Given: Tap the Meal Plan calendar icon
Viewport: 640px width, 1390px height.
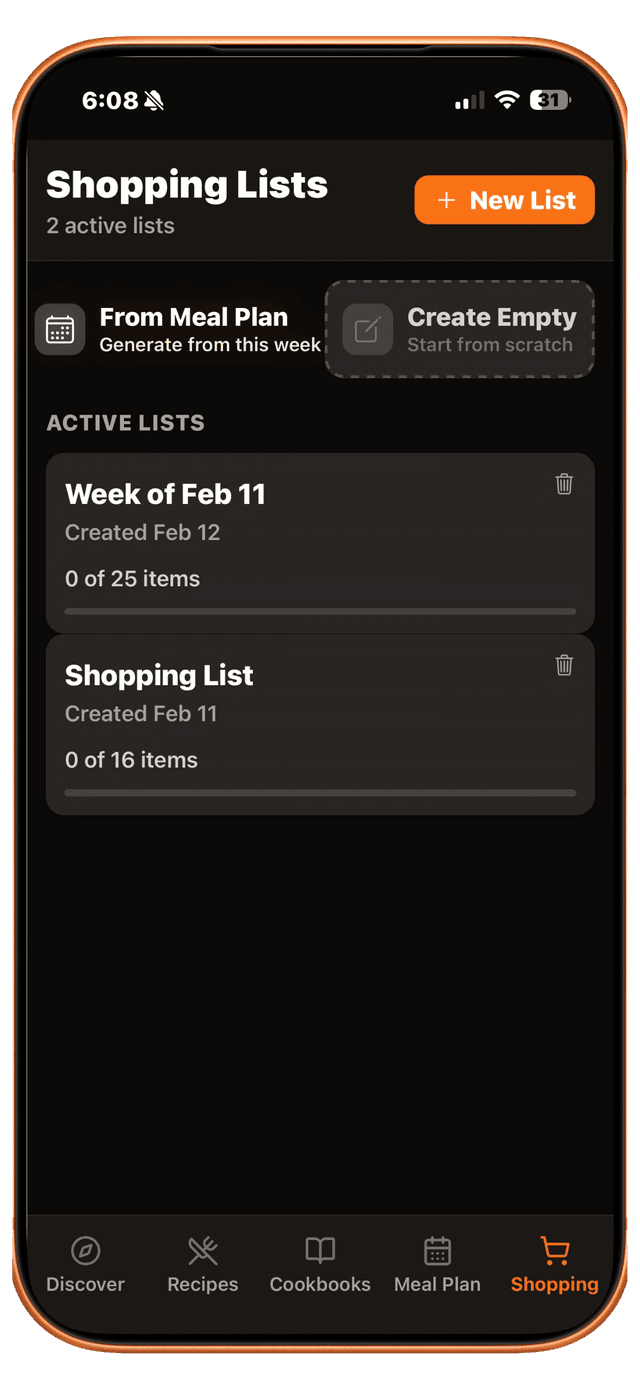Looking at the screenshot, I should (x=437, y=1250).
